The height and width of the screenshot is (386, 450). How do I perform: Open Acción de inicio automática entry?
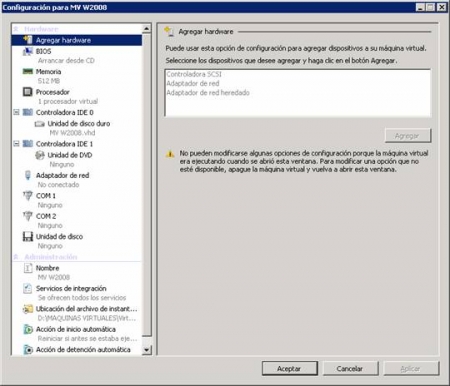[x=76, y=329]
